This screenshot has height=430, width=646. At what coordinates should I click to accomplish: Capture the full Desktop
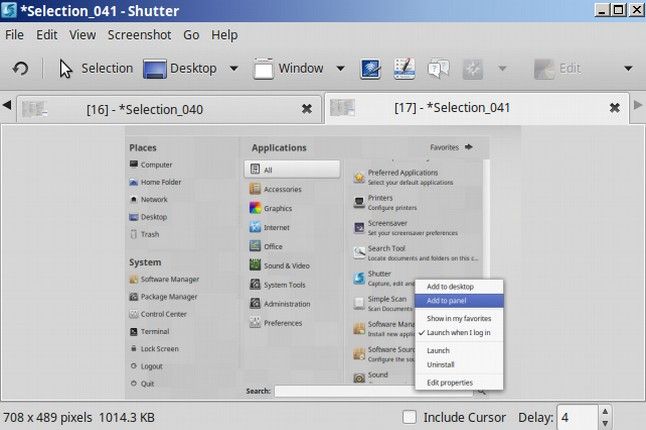(180, 68)
